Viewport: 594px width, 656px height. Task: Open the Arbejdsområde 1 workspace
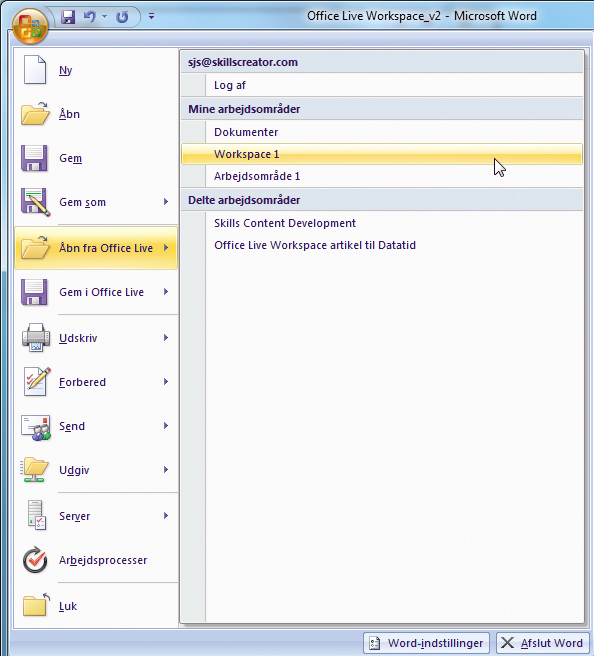[382, 176]
